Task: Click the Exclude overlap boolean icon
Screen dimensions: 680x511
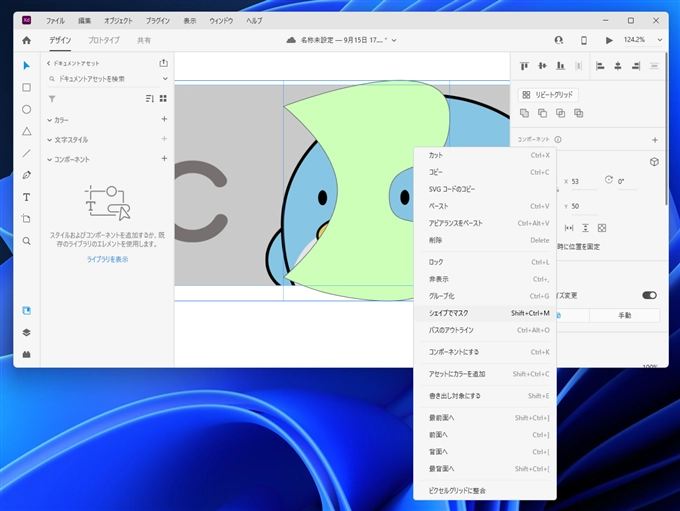Action: pyautogui.click(x=579, y=113)
